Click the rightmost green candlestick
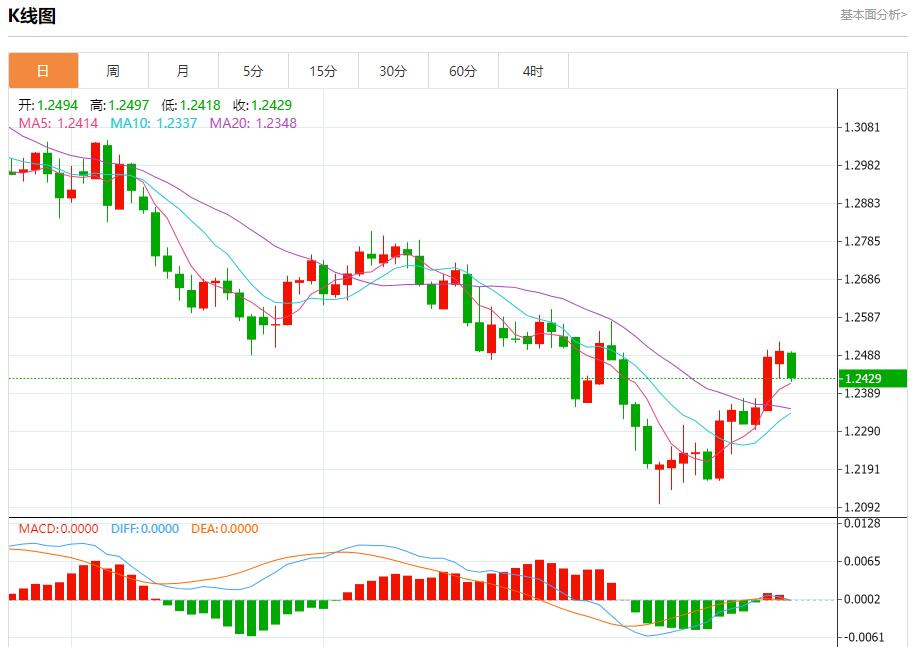 point(791,365)
